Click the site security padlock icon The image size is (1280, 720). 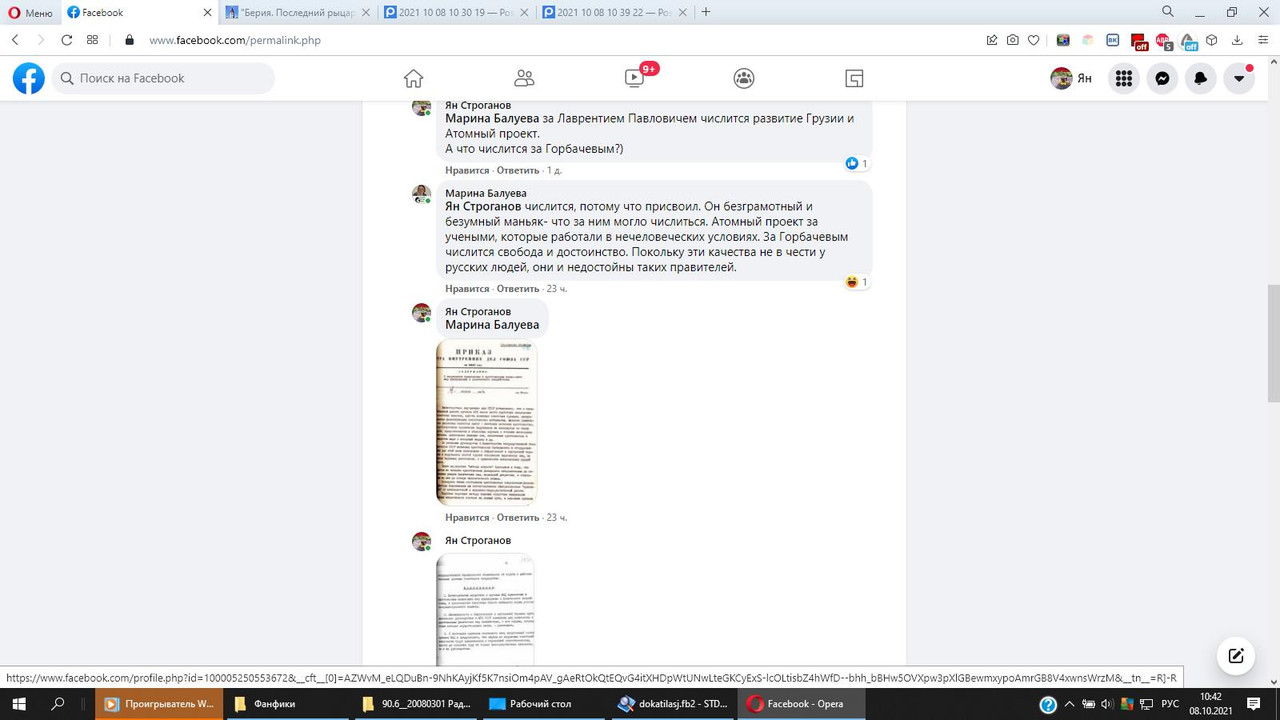point(128,40)
